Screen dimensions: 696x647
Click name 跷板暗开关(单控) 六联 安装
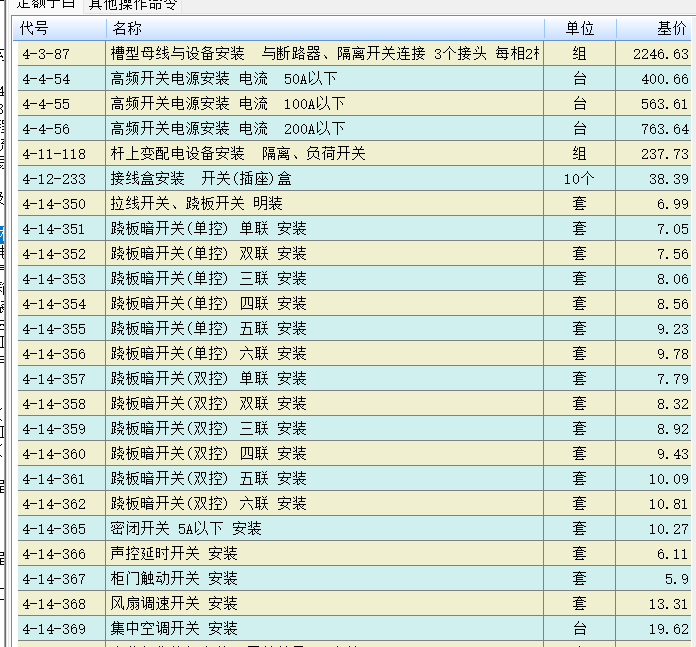pyautogui.click(x=209, y=354)
